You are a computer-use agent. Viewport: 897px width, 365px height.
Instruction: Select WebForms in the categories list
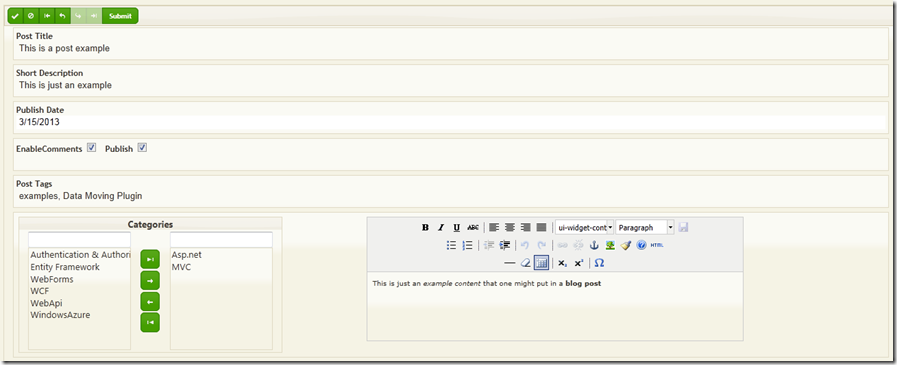tap(52, 279)
